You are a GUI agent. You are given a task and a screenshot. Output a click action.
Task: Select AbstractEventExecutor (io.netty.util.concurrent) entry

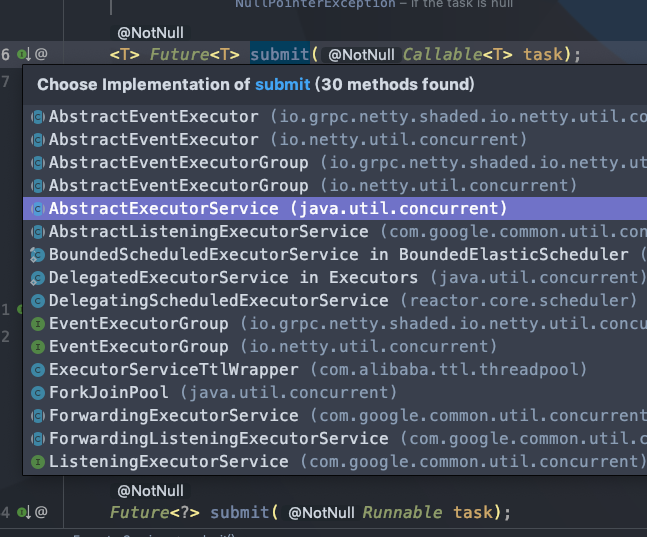click(335, 140)
